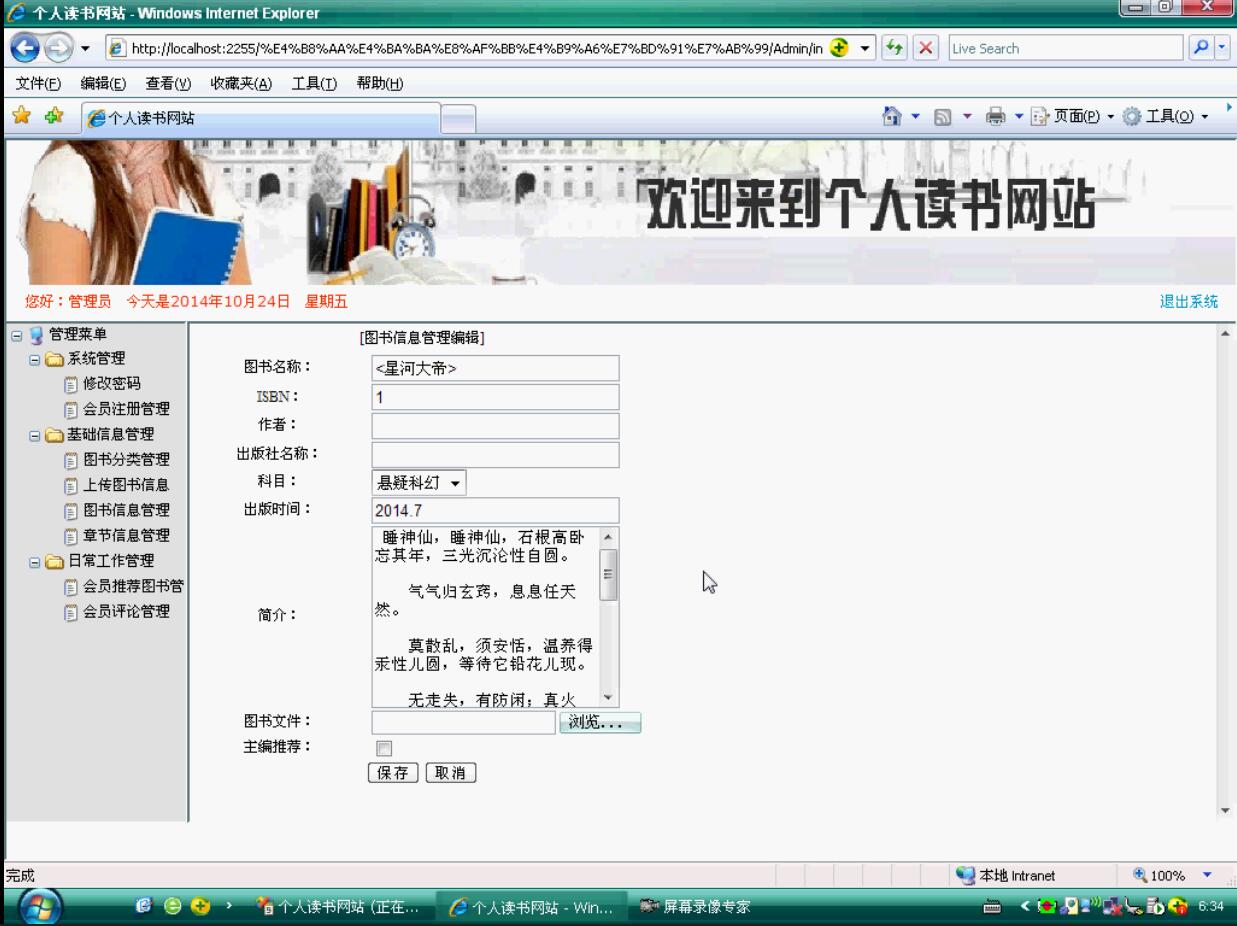Click the 日常工作管理 folder icon
This screenshot has height=926, width=1237.
[x=56, y=561]
